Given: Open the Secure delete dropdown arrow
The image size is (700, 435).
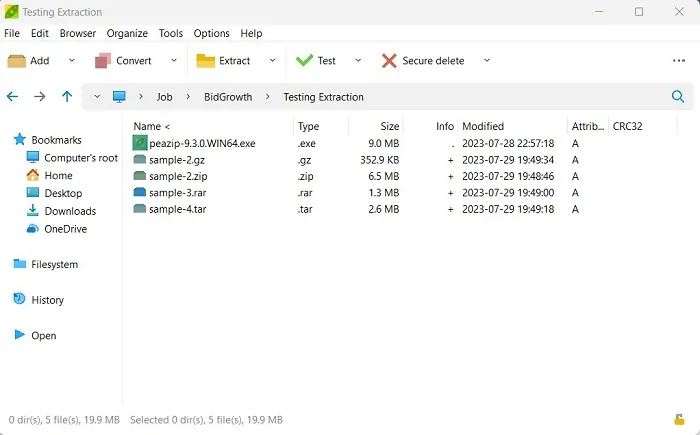Looking at the screenshot, I should pos(487,60).
